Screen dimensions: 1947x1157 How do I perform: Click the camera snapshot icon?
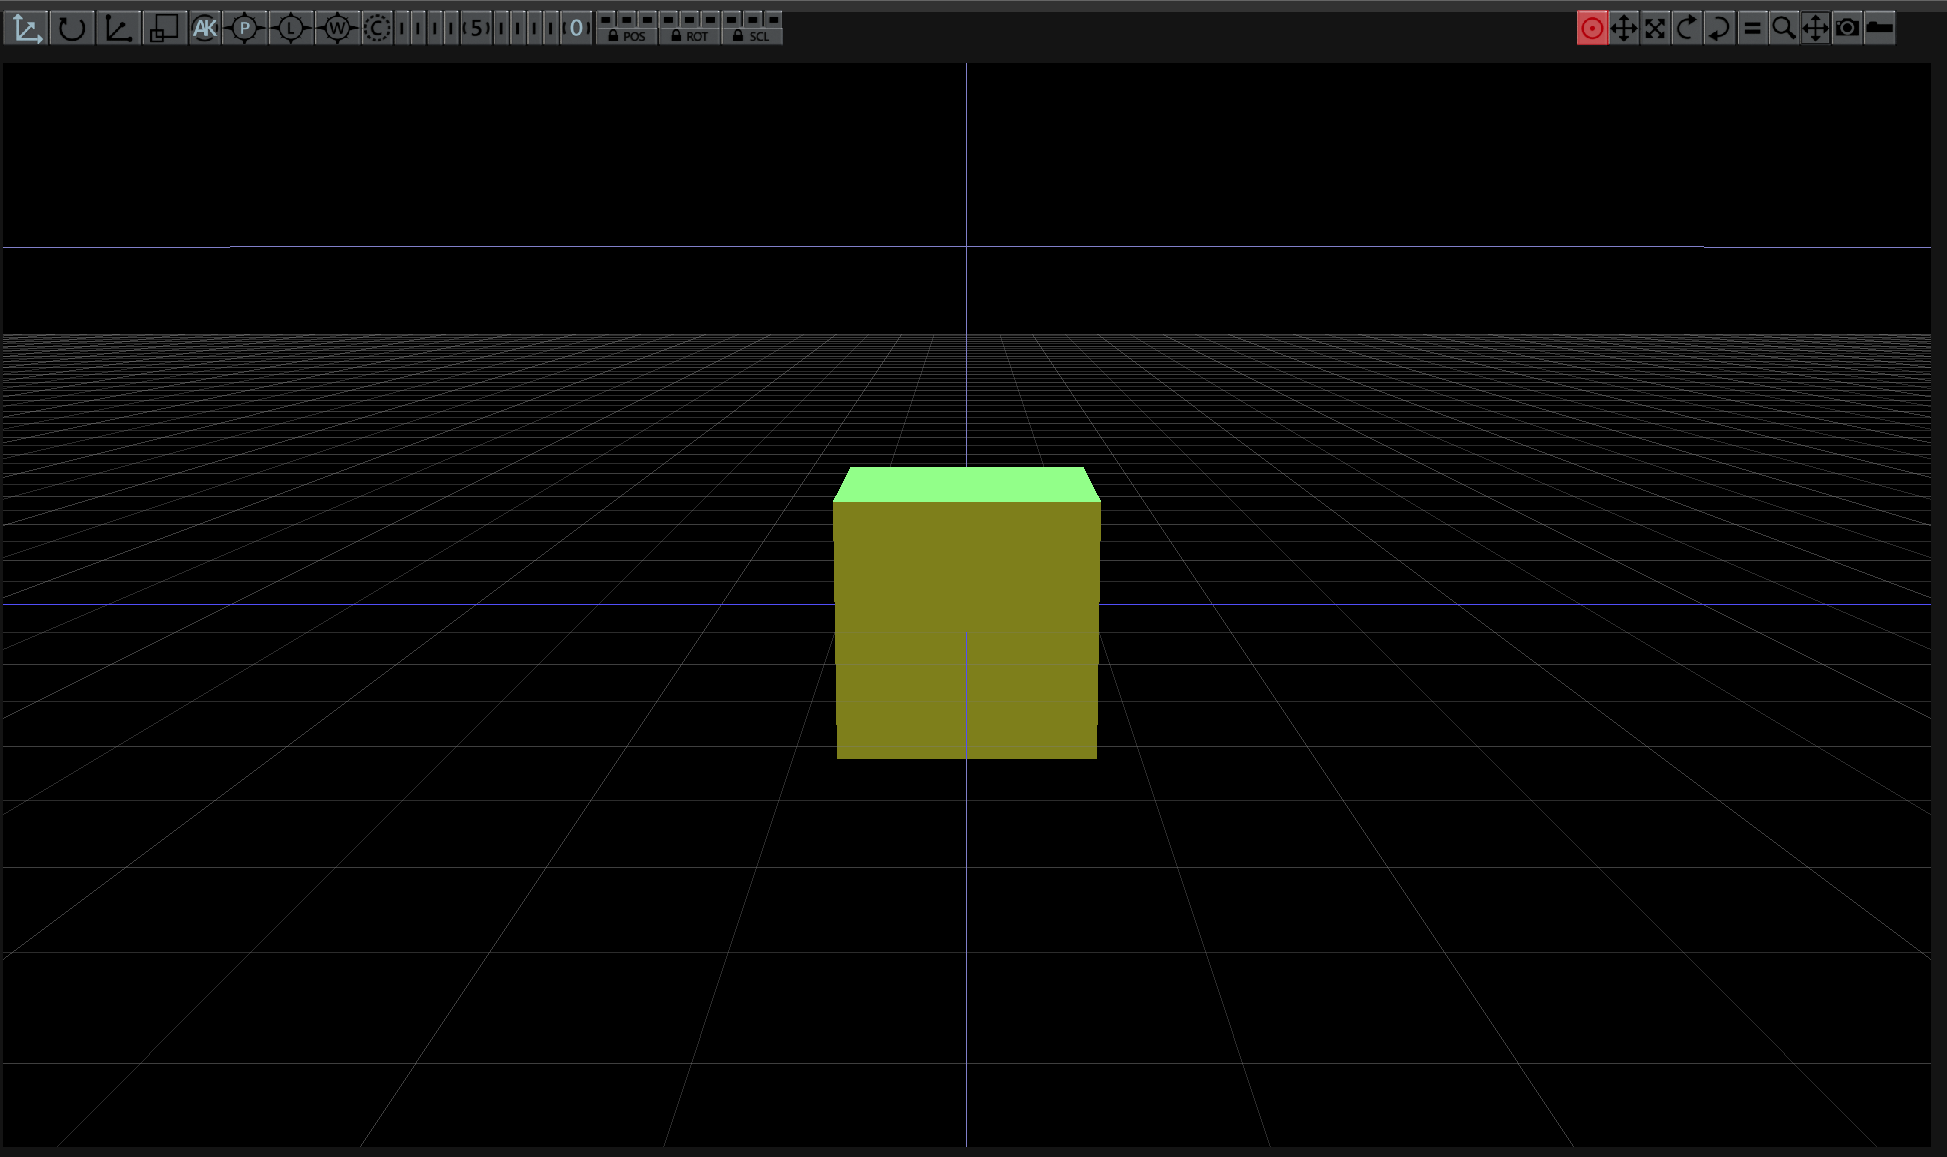pyautogui.click(x=1848, y=28)
